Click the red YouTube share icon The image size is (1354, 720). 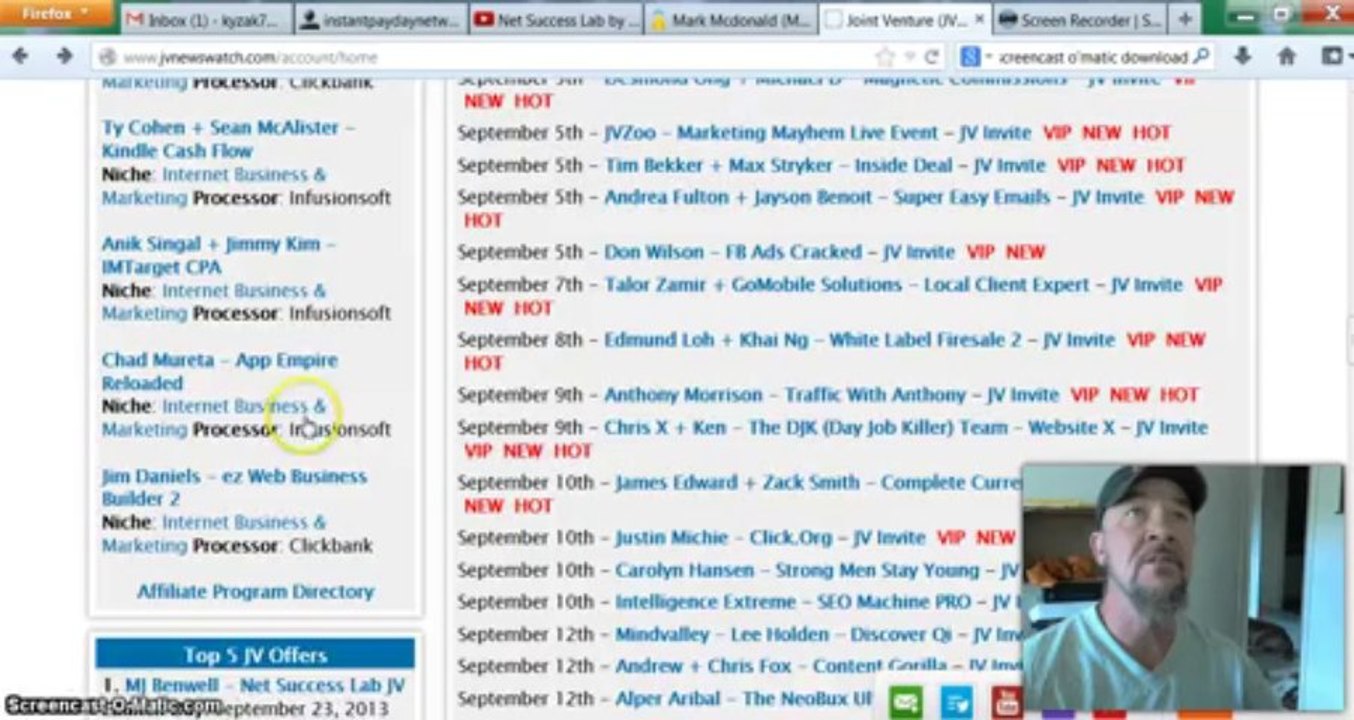[x=1006, y=702]
